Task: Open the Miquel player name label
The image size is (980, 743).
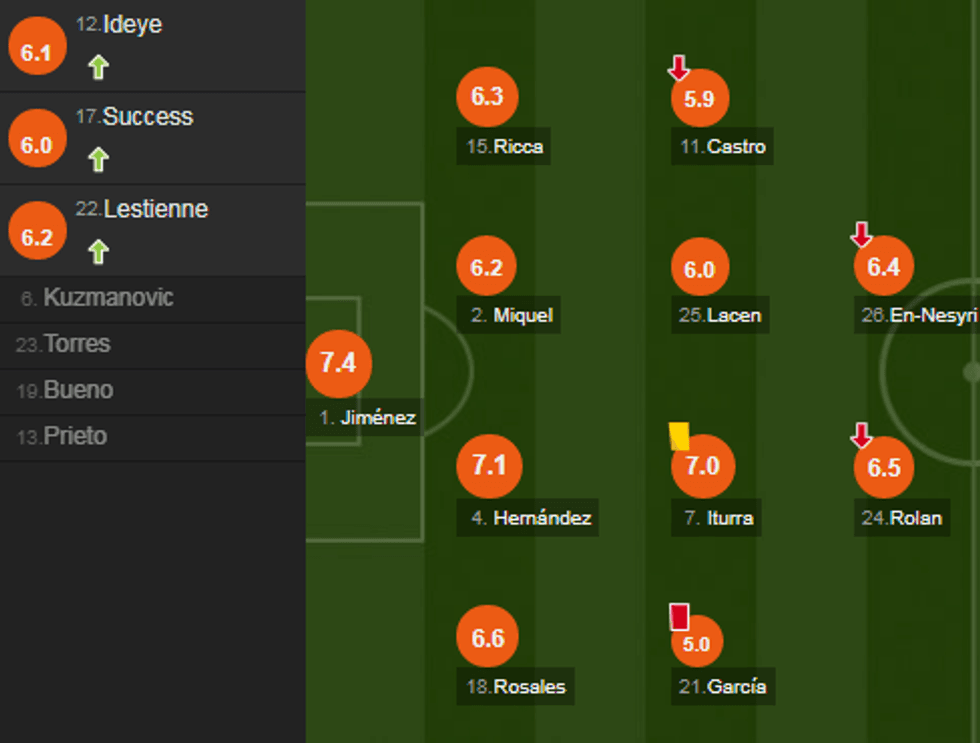Action: (511, 315)
